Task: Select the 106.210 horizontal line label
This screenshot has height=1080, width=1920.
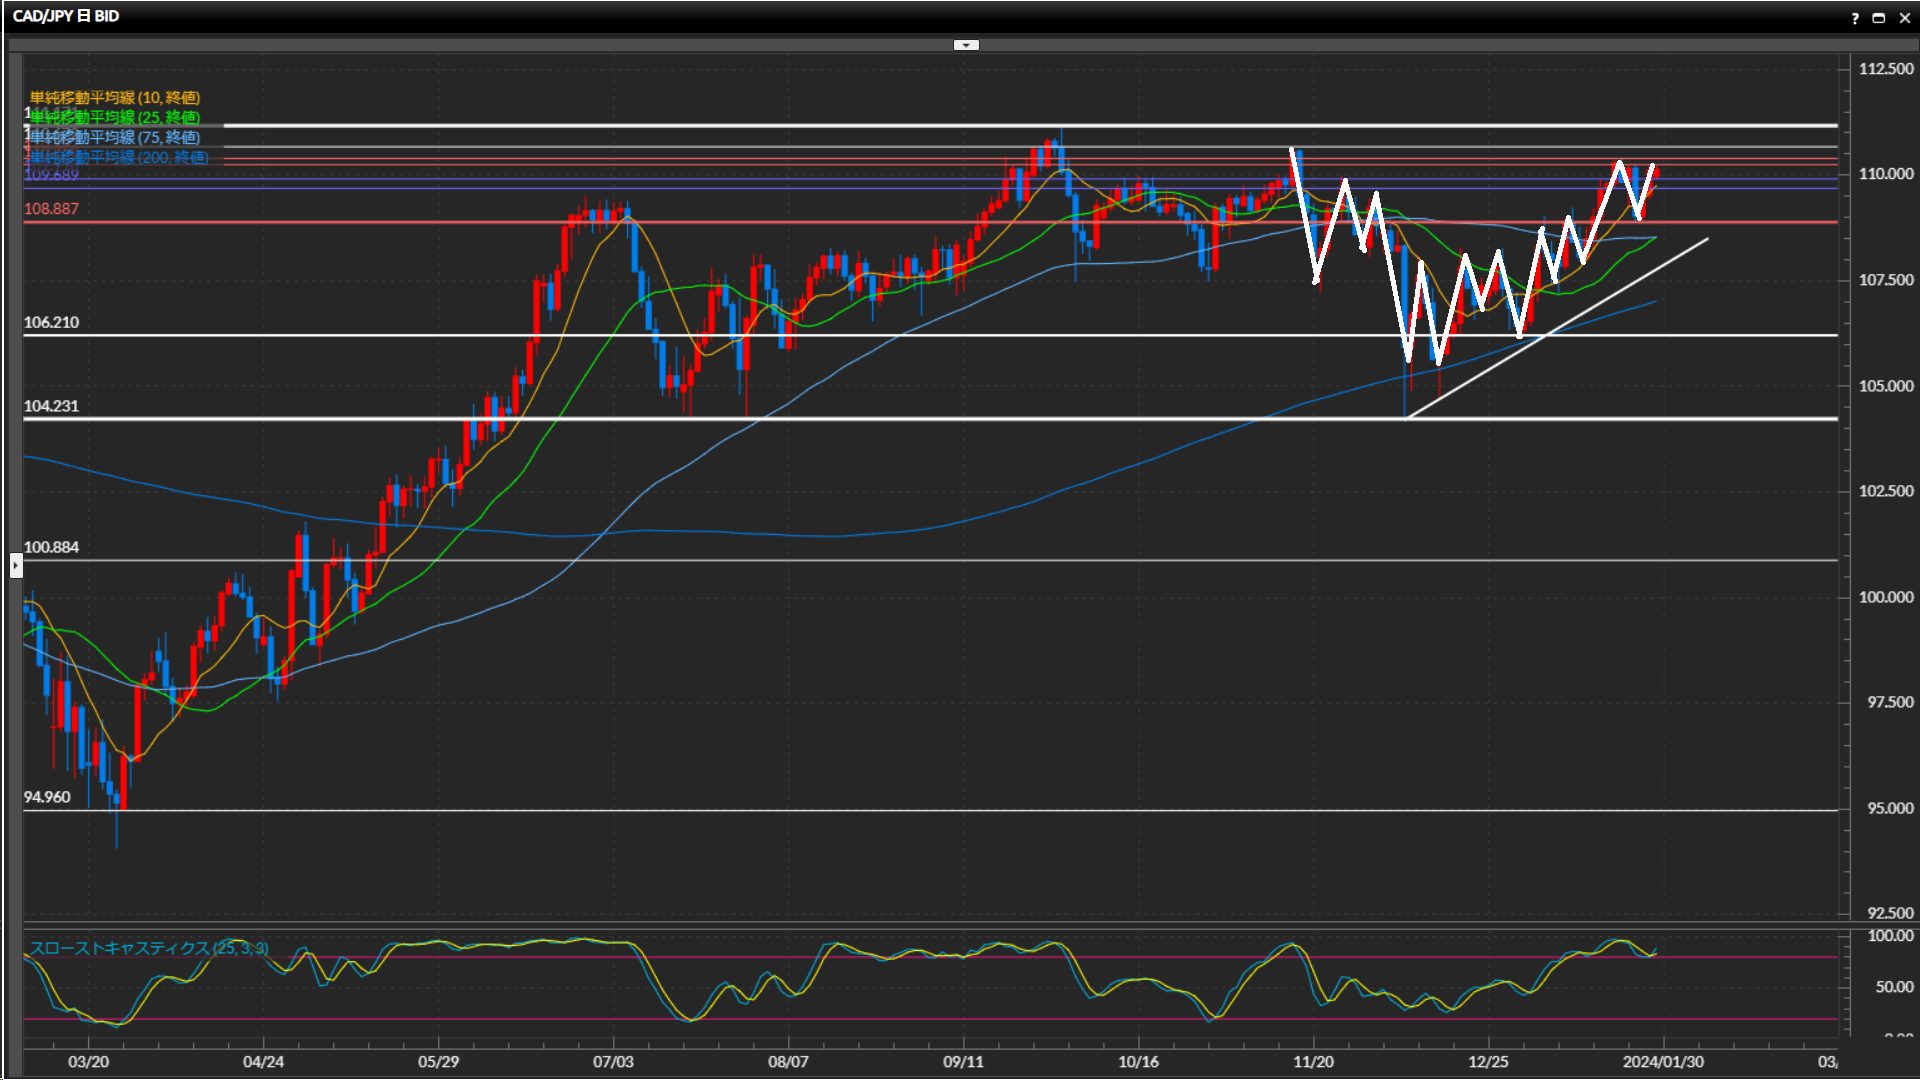Action: 51,322
